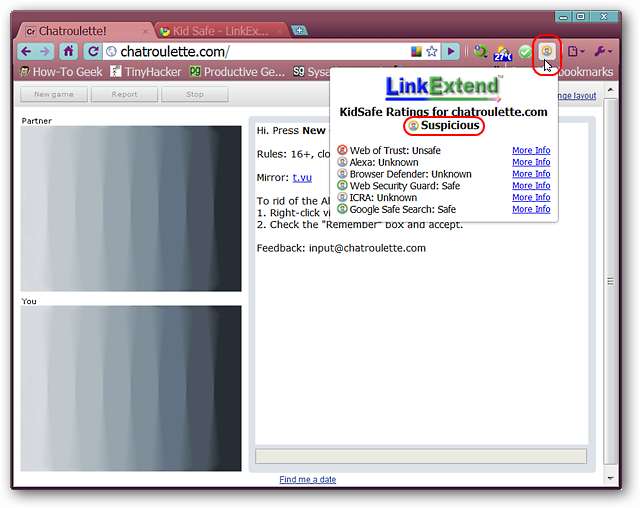This screenshot has width=640, height=508.
Task: Click the Go play arrow button
Action: (451, 51)
